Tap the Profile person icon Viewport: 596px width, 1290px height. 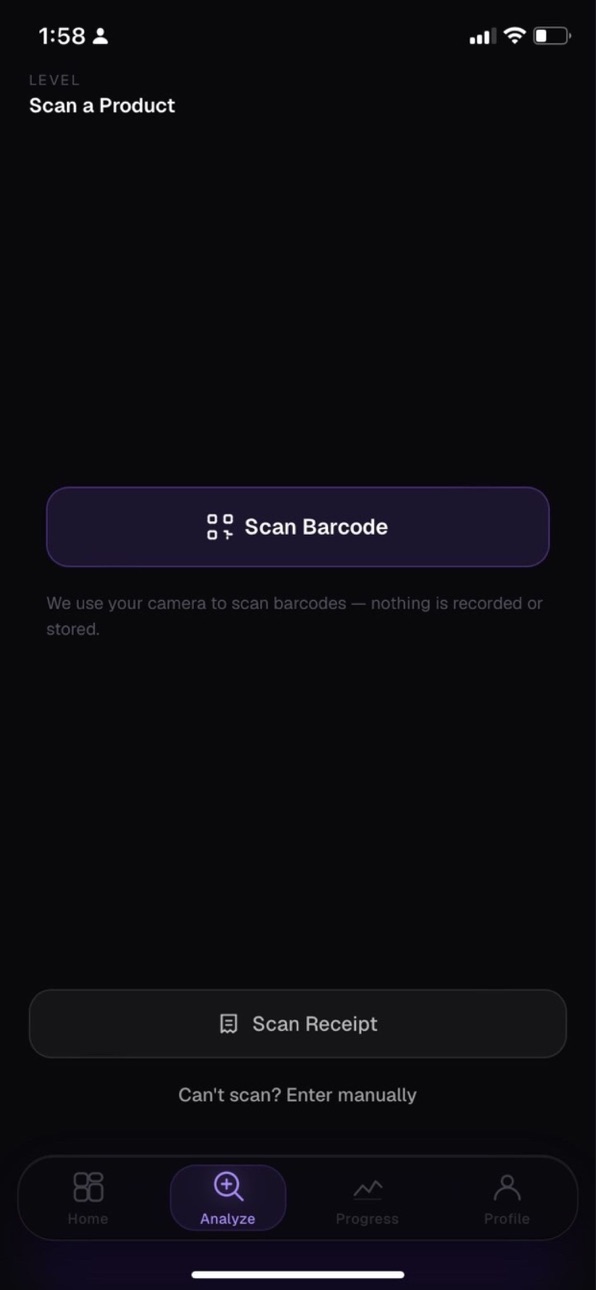coord(507,1187)
